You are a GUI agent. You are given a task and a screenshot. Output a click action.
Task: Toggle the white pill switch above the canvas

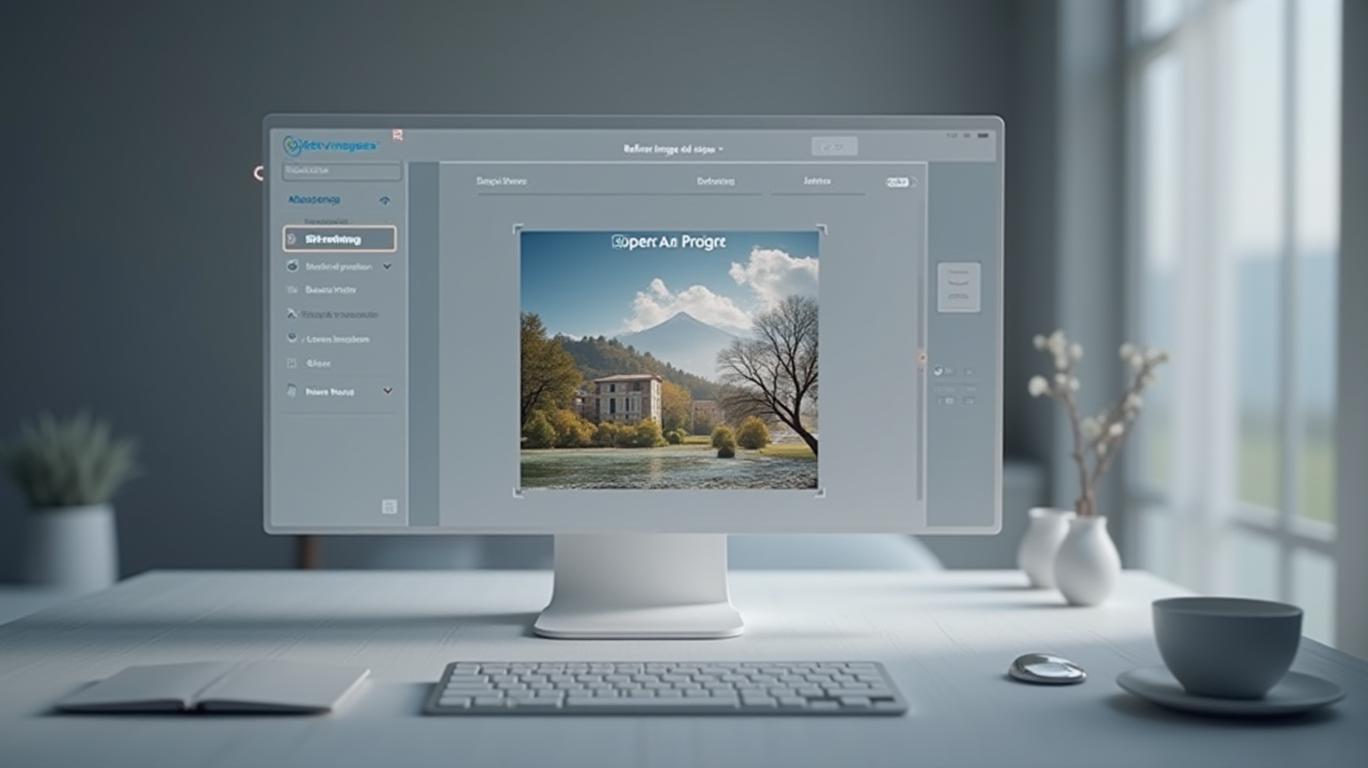(x=900, y=182)
